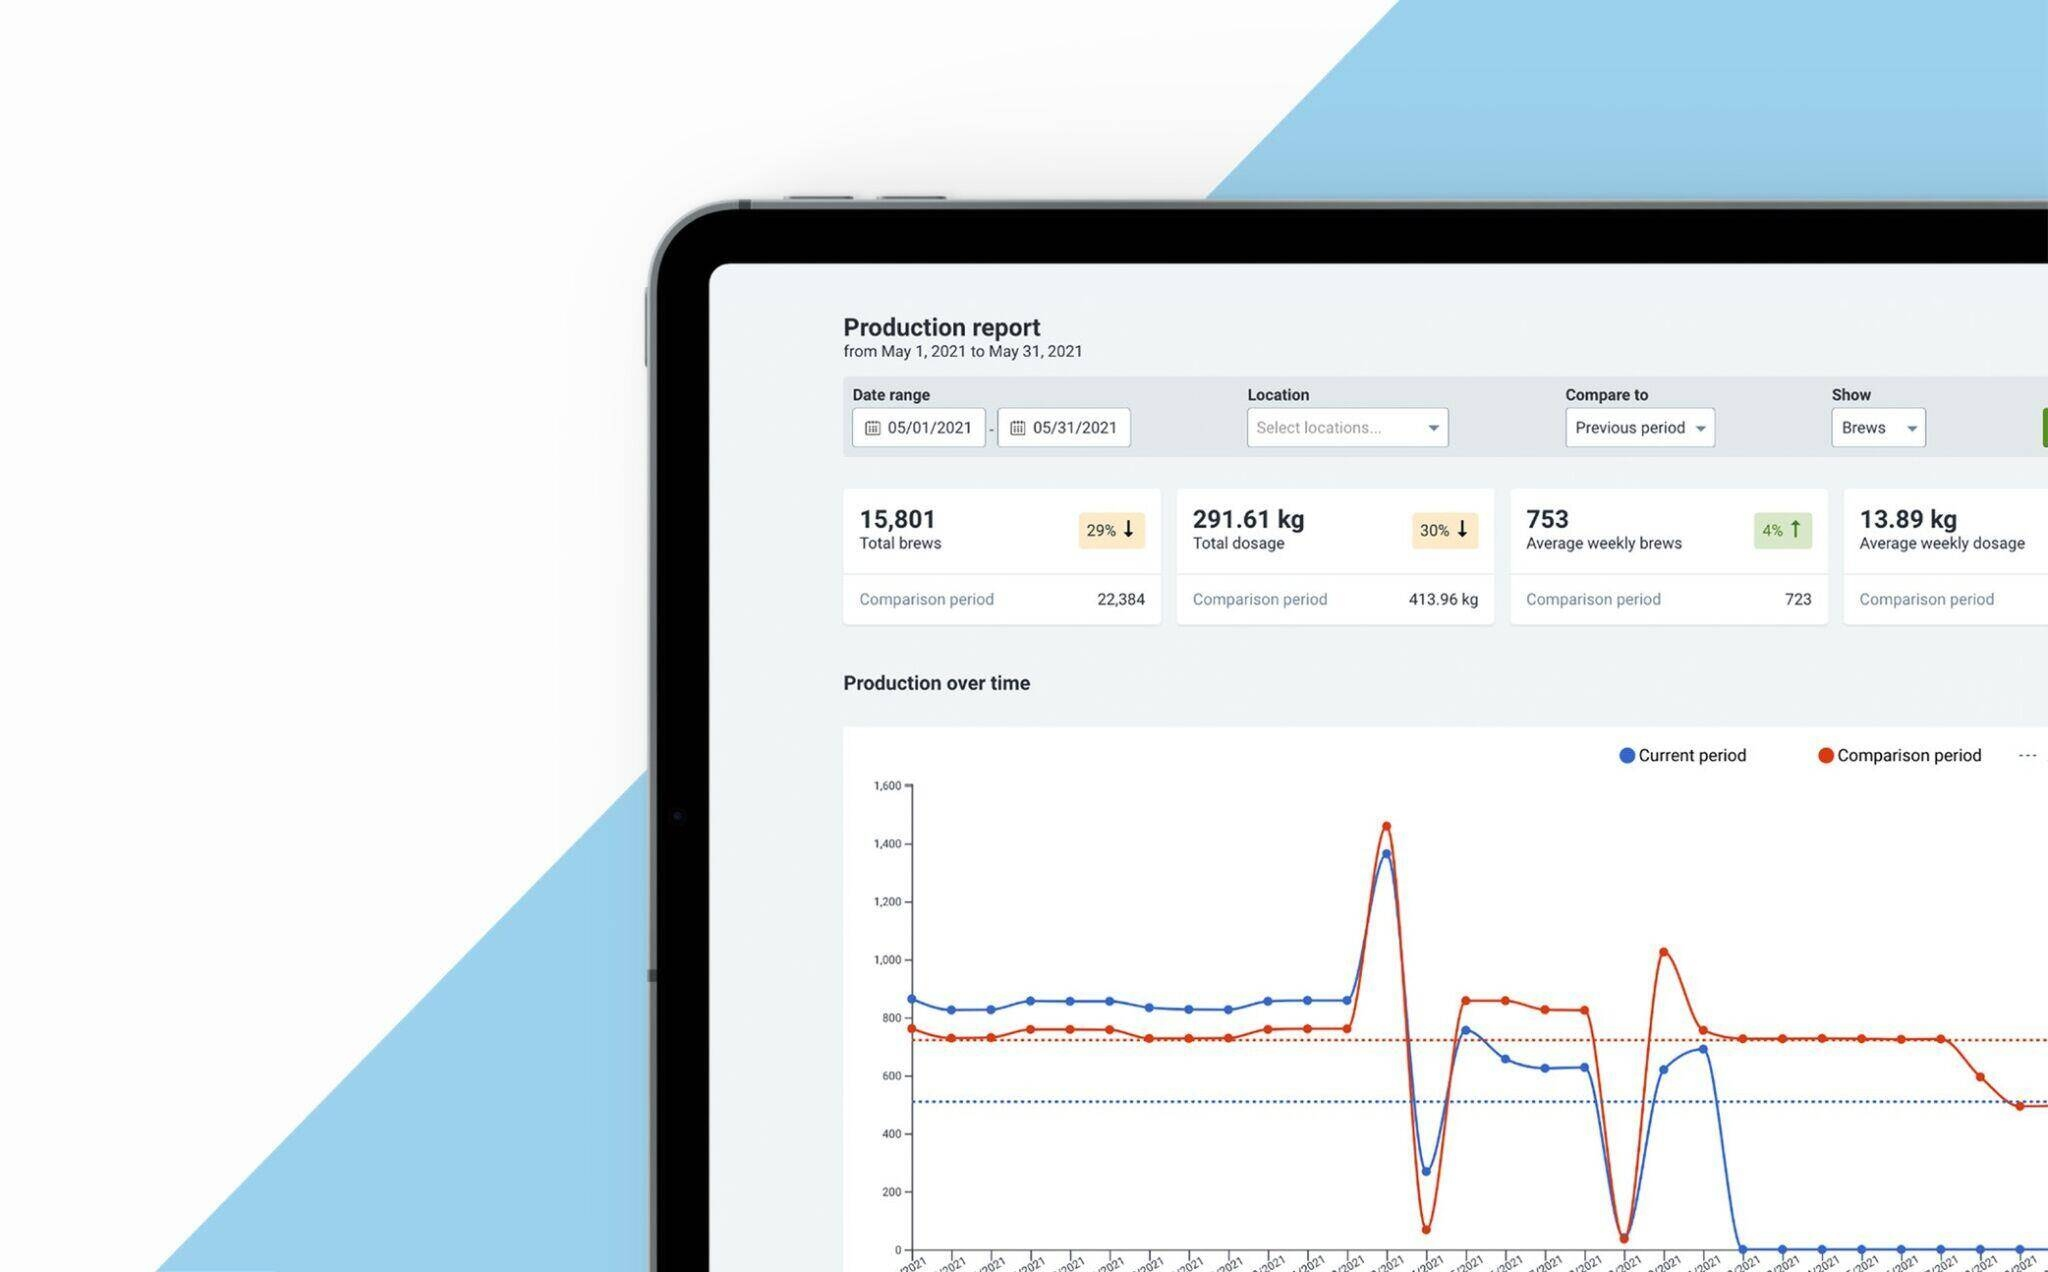This screenshot has height=1272, width=2048.
Task: Click the downward arrow on Total brews badge
Action: click(1129, 528)
